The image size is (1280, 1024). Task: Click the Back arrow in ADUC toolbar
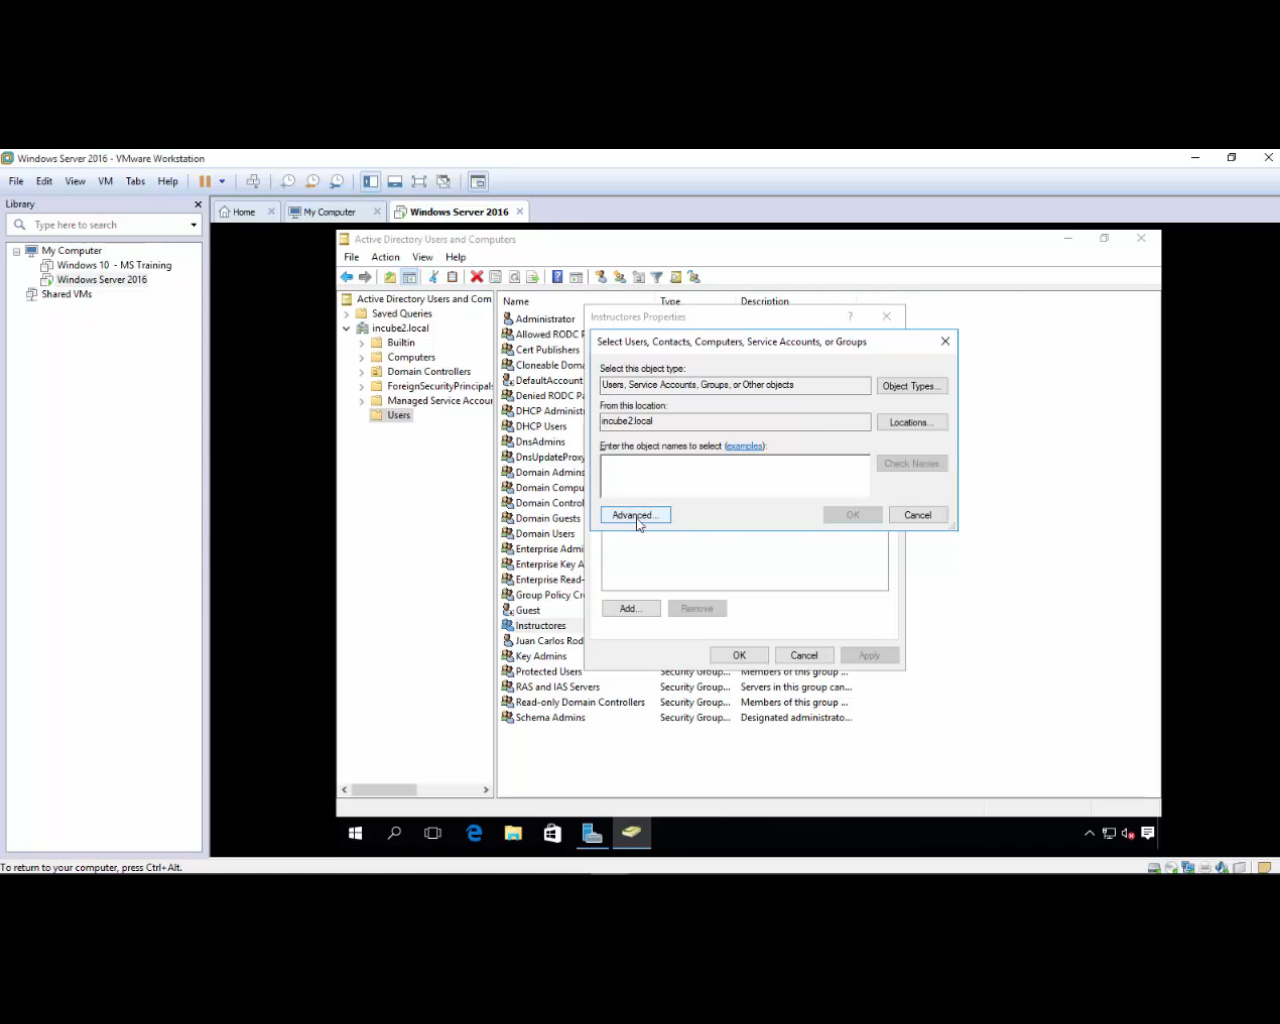pyautogui.click(x=347, y=277)
